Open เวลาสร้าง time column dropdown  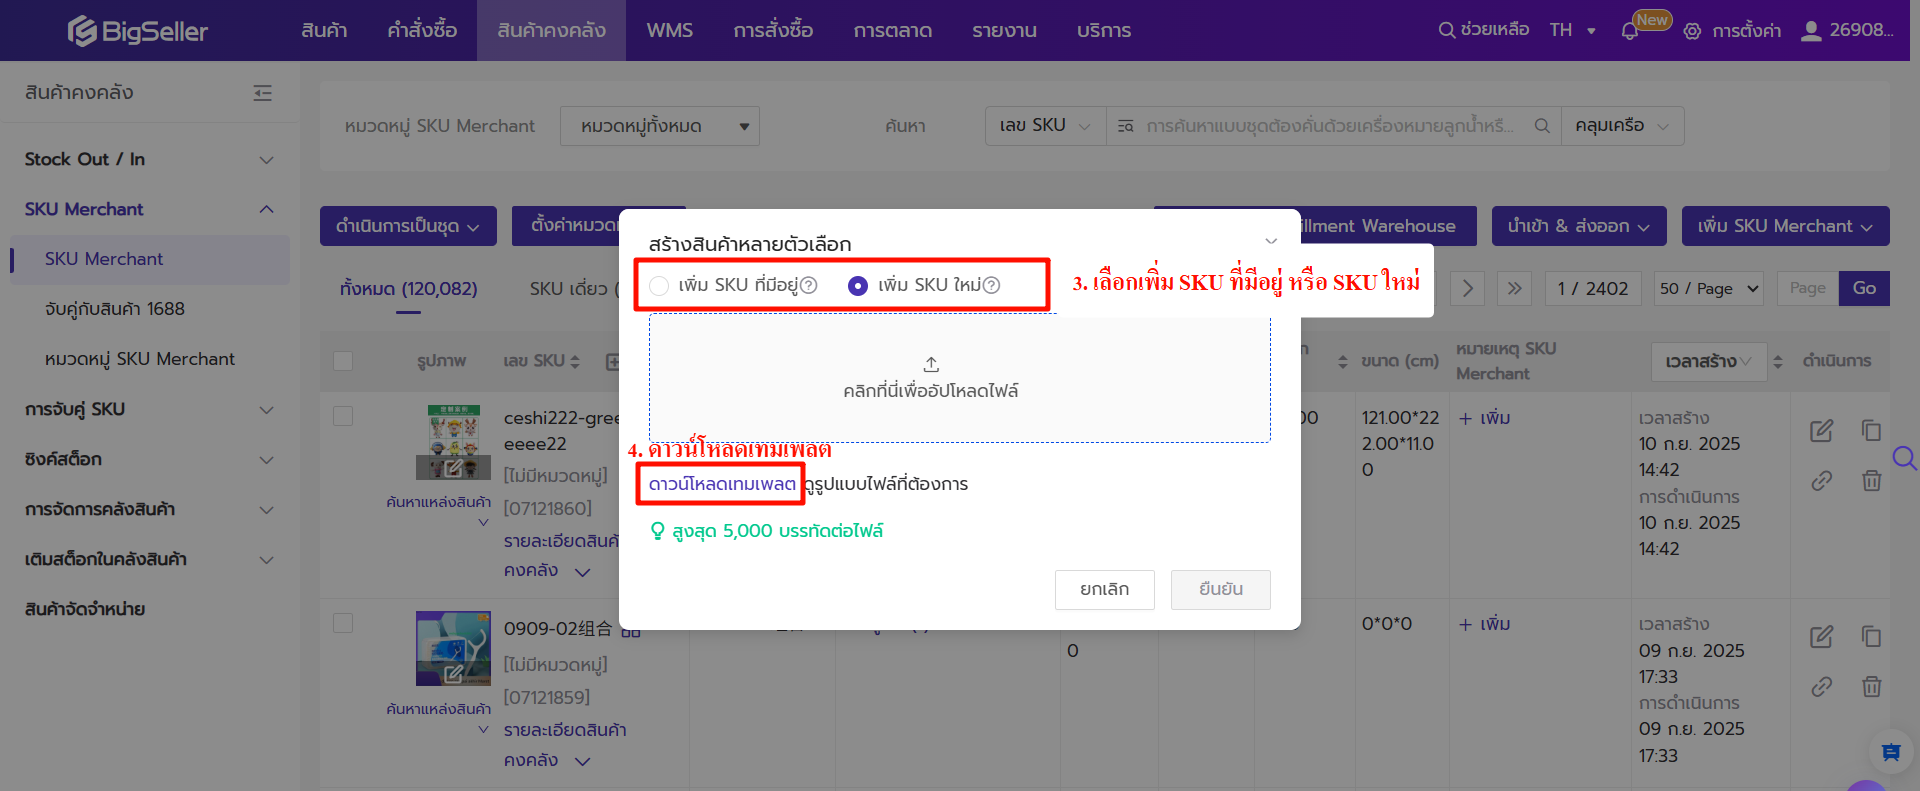point(1709,361)
